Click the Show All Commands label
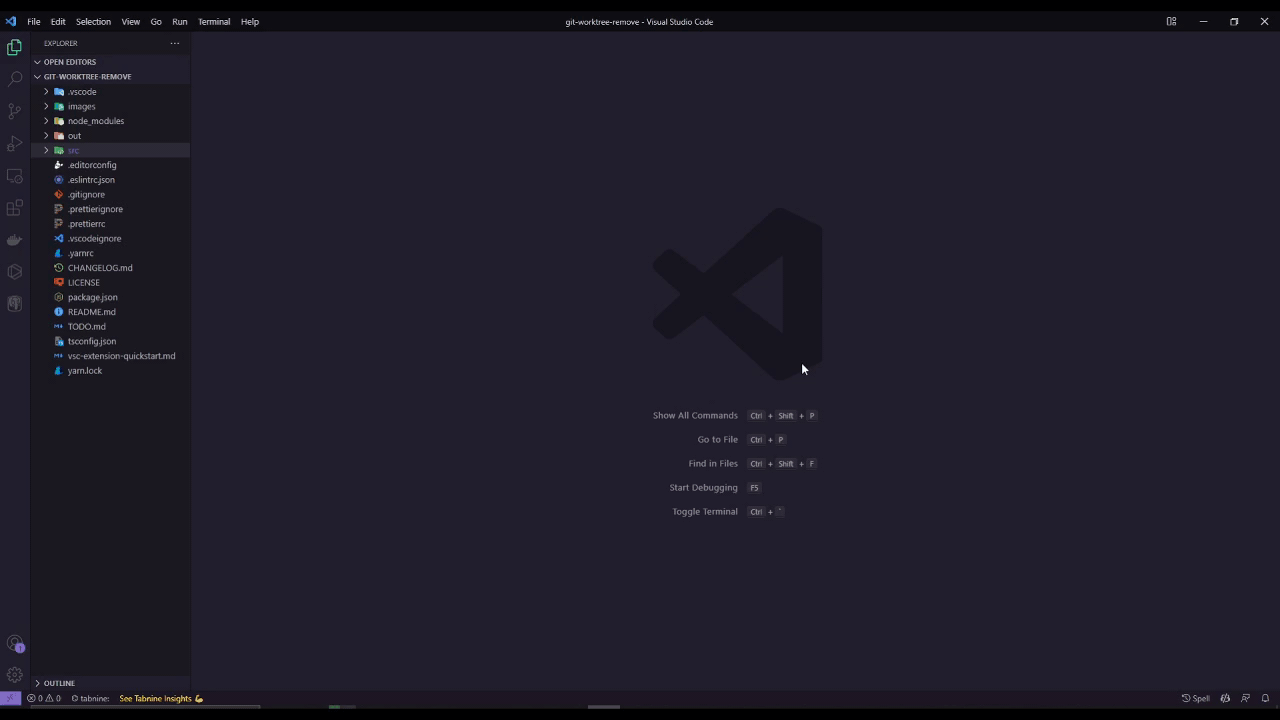 coord(695,415)
